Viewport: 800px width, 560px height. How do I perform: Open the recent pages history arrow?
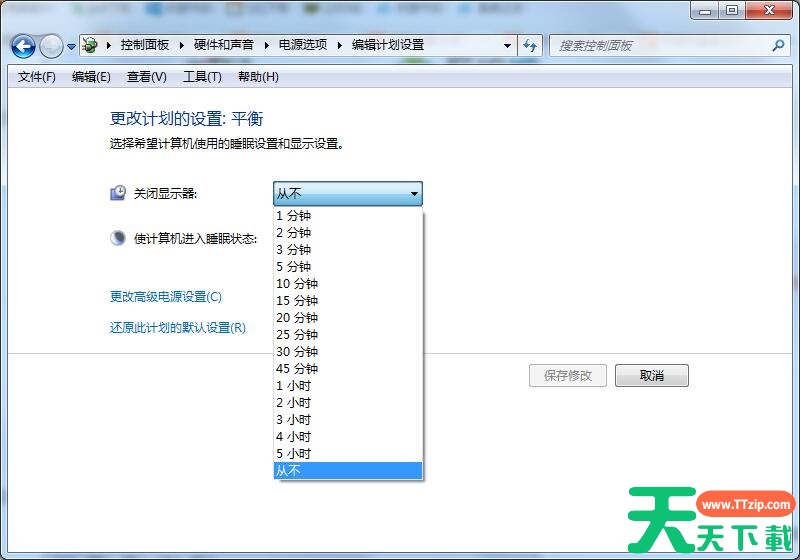pos(71,47)
